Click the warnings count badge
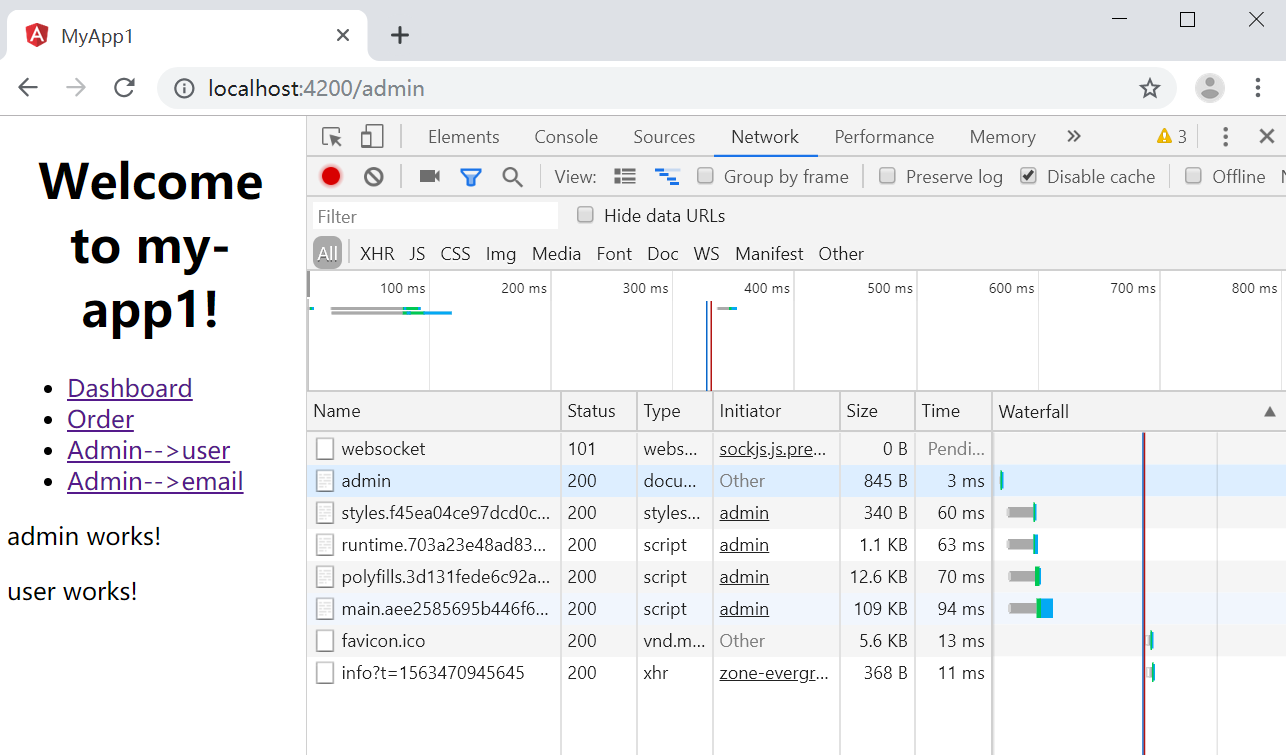This screenshot has height=755, width=1286. 1172,137
